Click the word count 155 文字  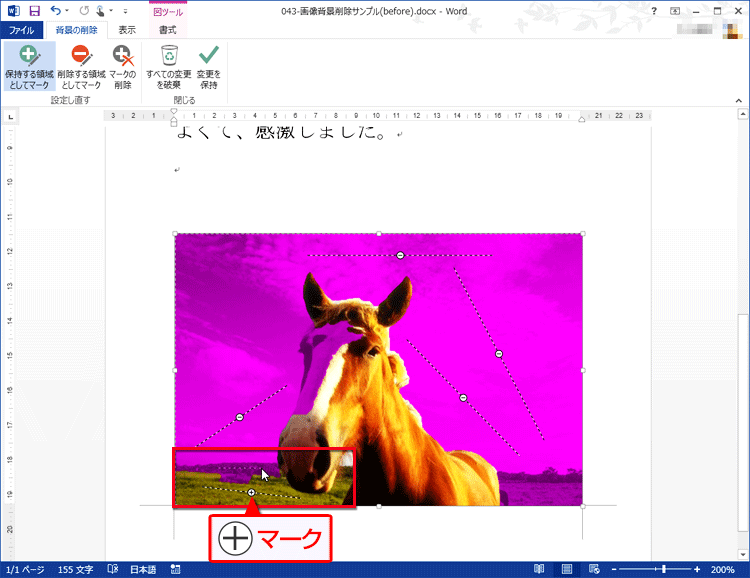(x=76, y=569)
